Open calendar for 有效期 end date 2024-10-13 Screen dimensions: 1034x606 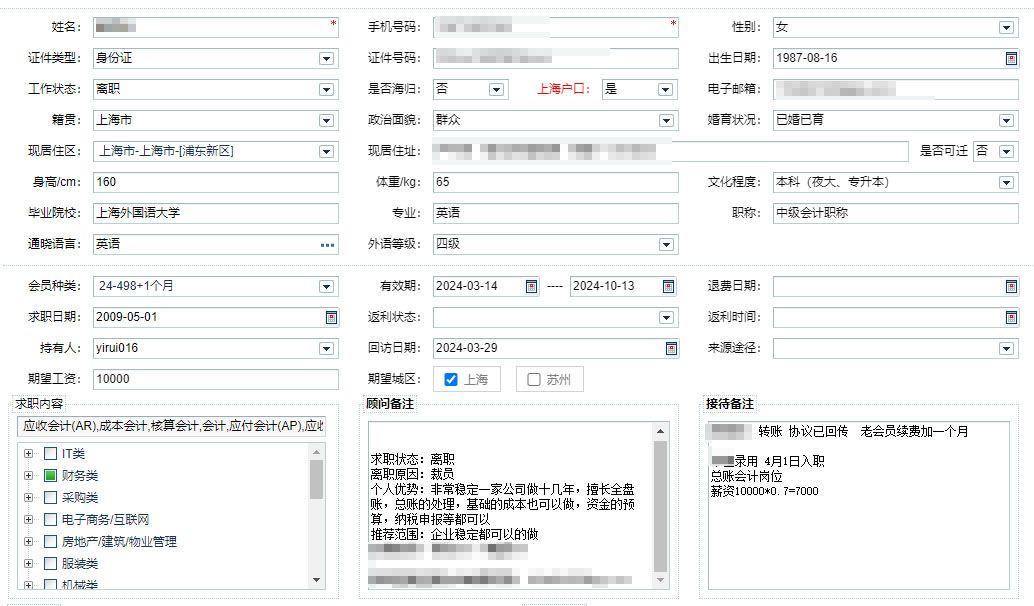coord(668,286)
